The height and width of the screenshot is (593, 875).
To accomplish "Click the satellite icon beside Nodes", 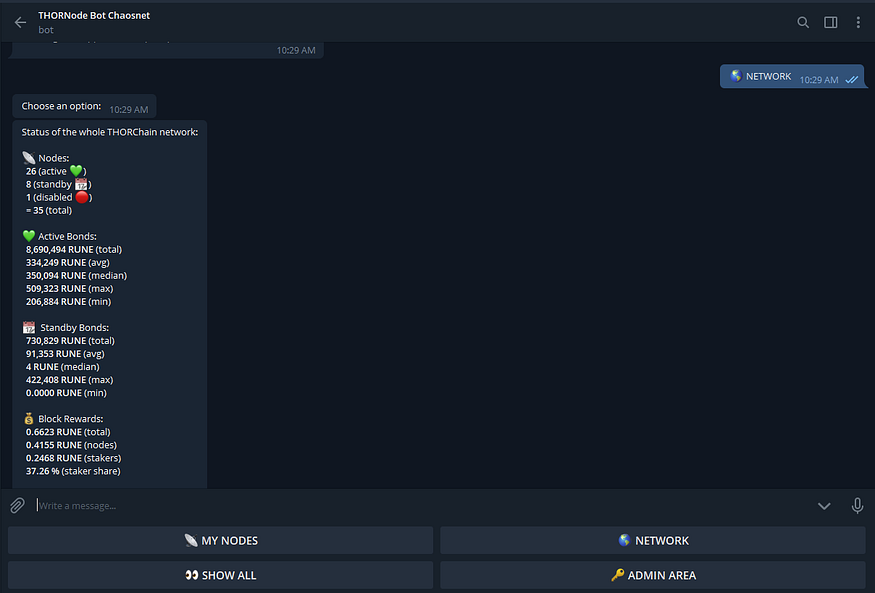I will pyautogui.click(x=28, y=158).
